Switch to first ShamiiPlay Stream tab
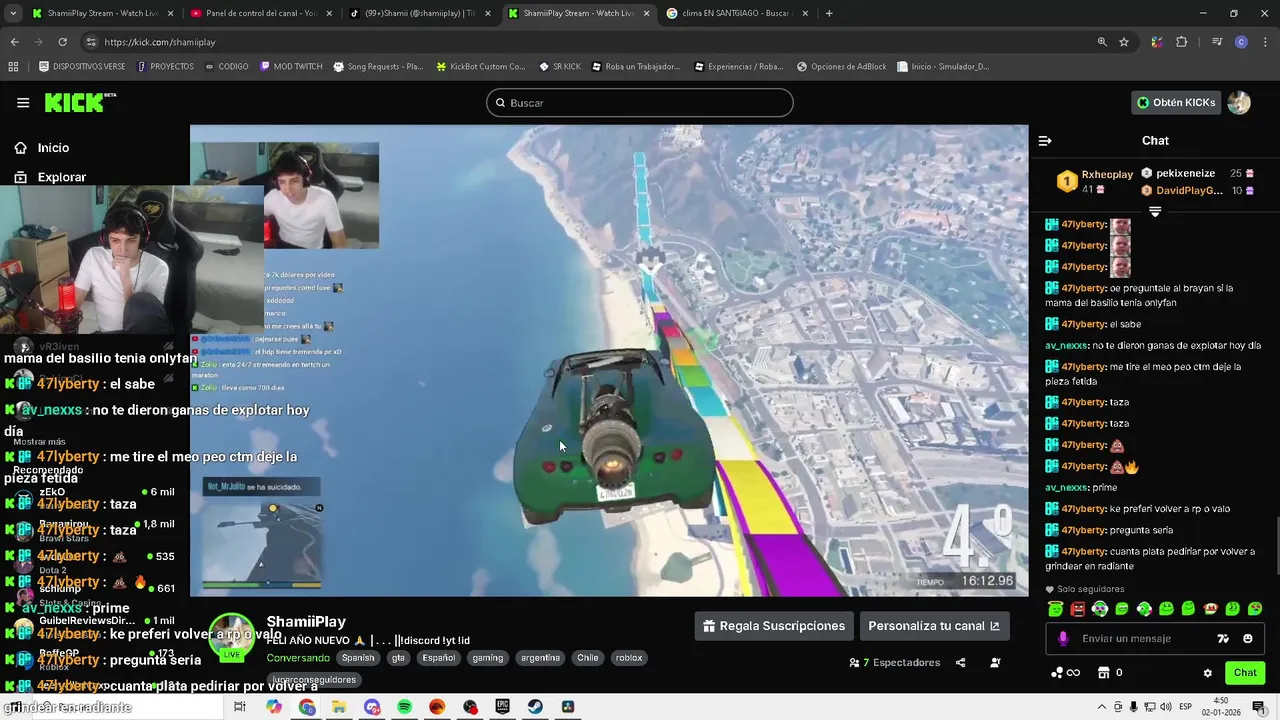 pyautogui.click(x=101, y=13)
